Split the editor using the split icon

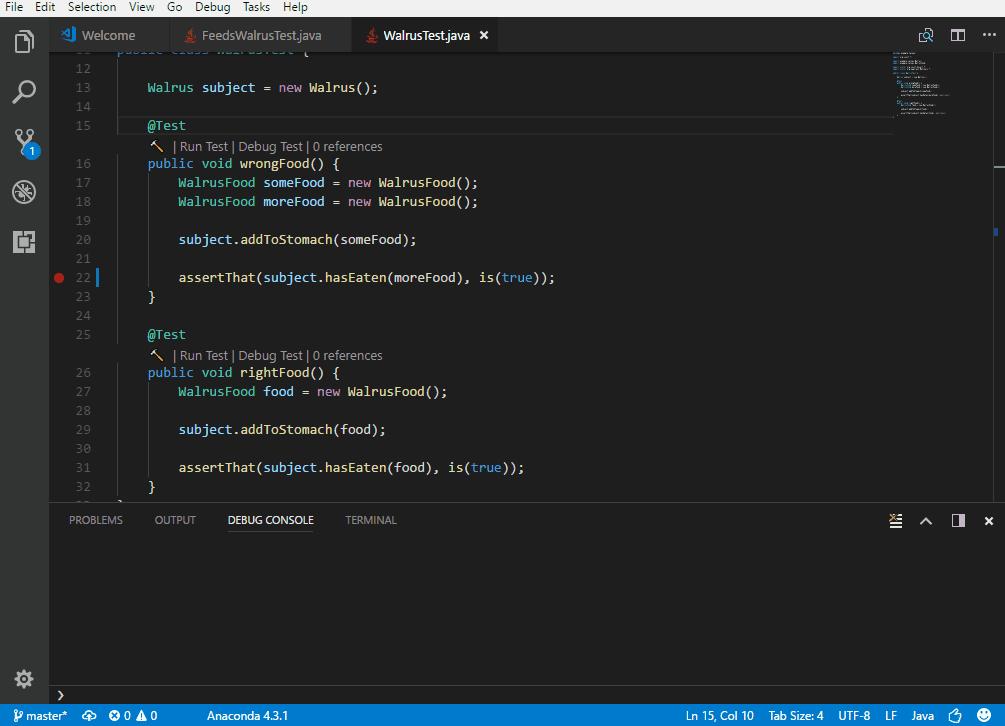click(958, 35)
